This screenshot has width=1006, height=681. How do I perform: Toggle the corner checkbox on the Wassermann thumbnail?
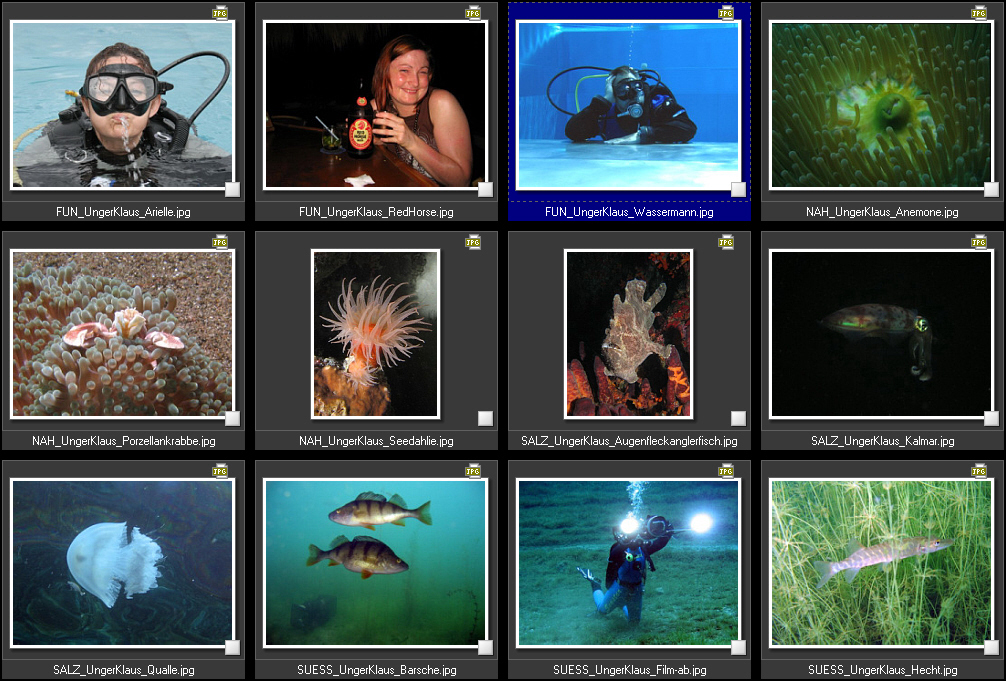[x=738, y=189]
